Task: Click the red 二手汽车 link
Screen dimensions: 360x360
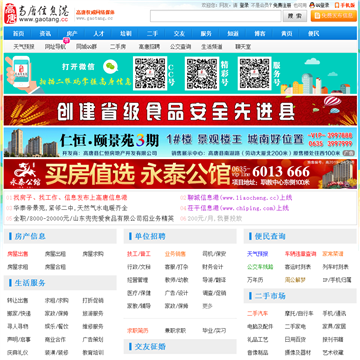Action: [x=258, y=314]
